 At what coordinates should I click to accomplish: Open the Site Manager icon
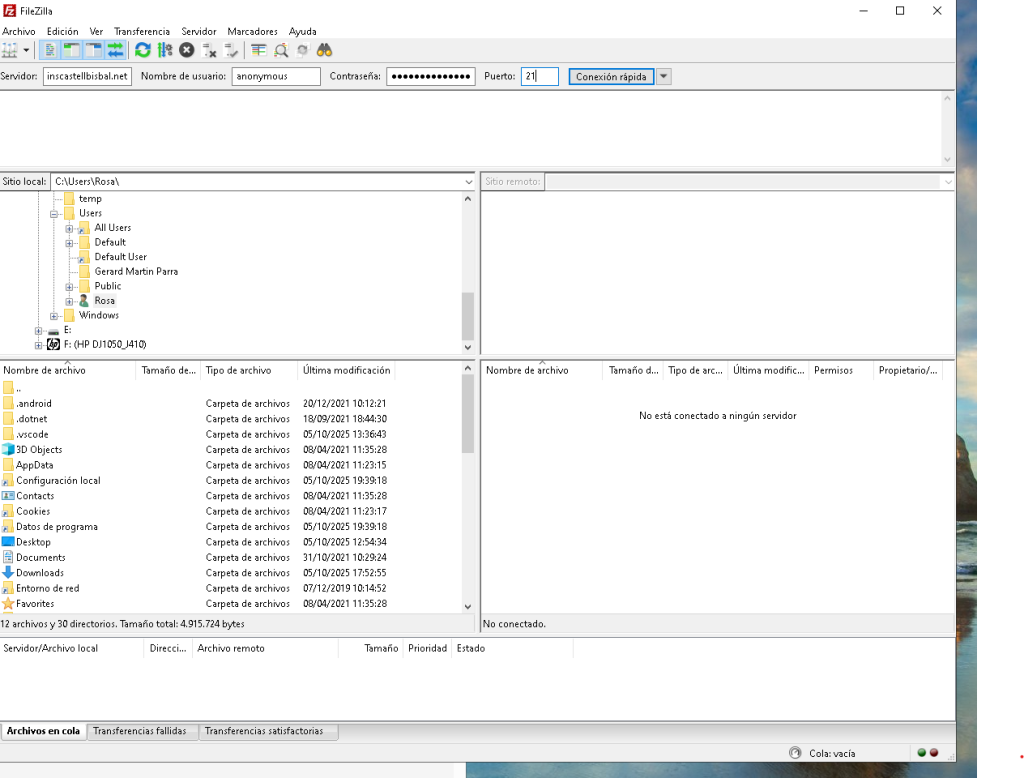point(11,50)
